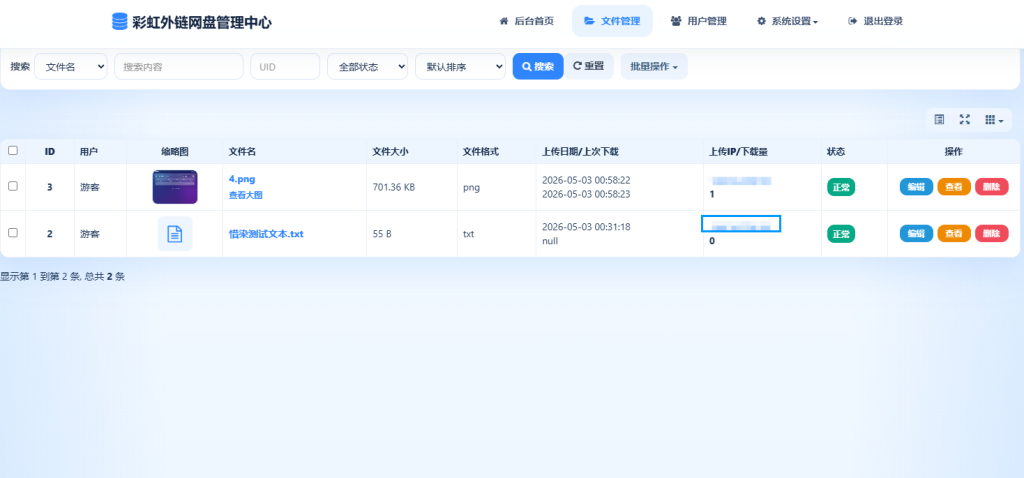Click the blue 搜索 button
The width and height of the screenshot is (1024, 478).
(538, 67)
